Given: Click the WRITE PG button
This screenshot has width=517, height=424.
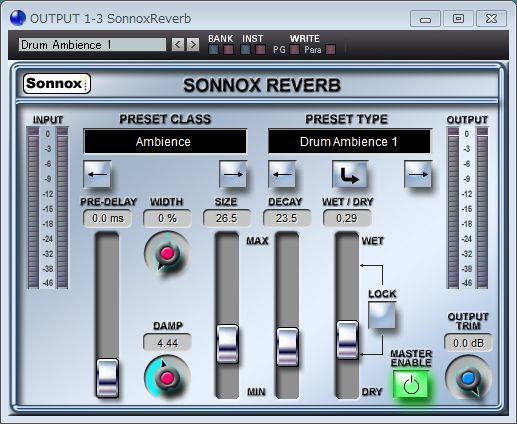Looking at the screenshot, I should coord(295,50).
